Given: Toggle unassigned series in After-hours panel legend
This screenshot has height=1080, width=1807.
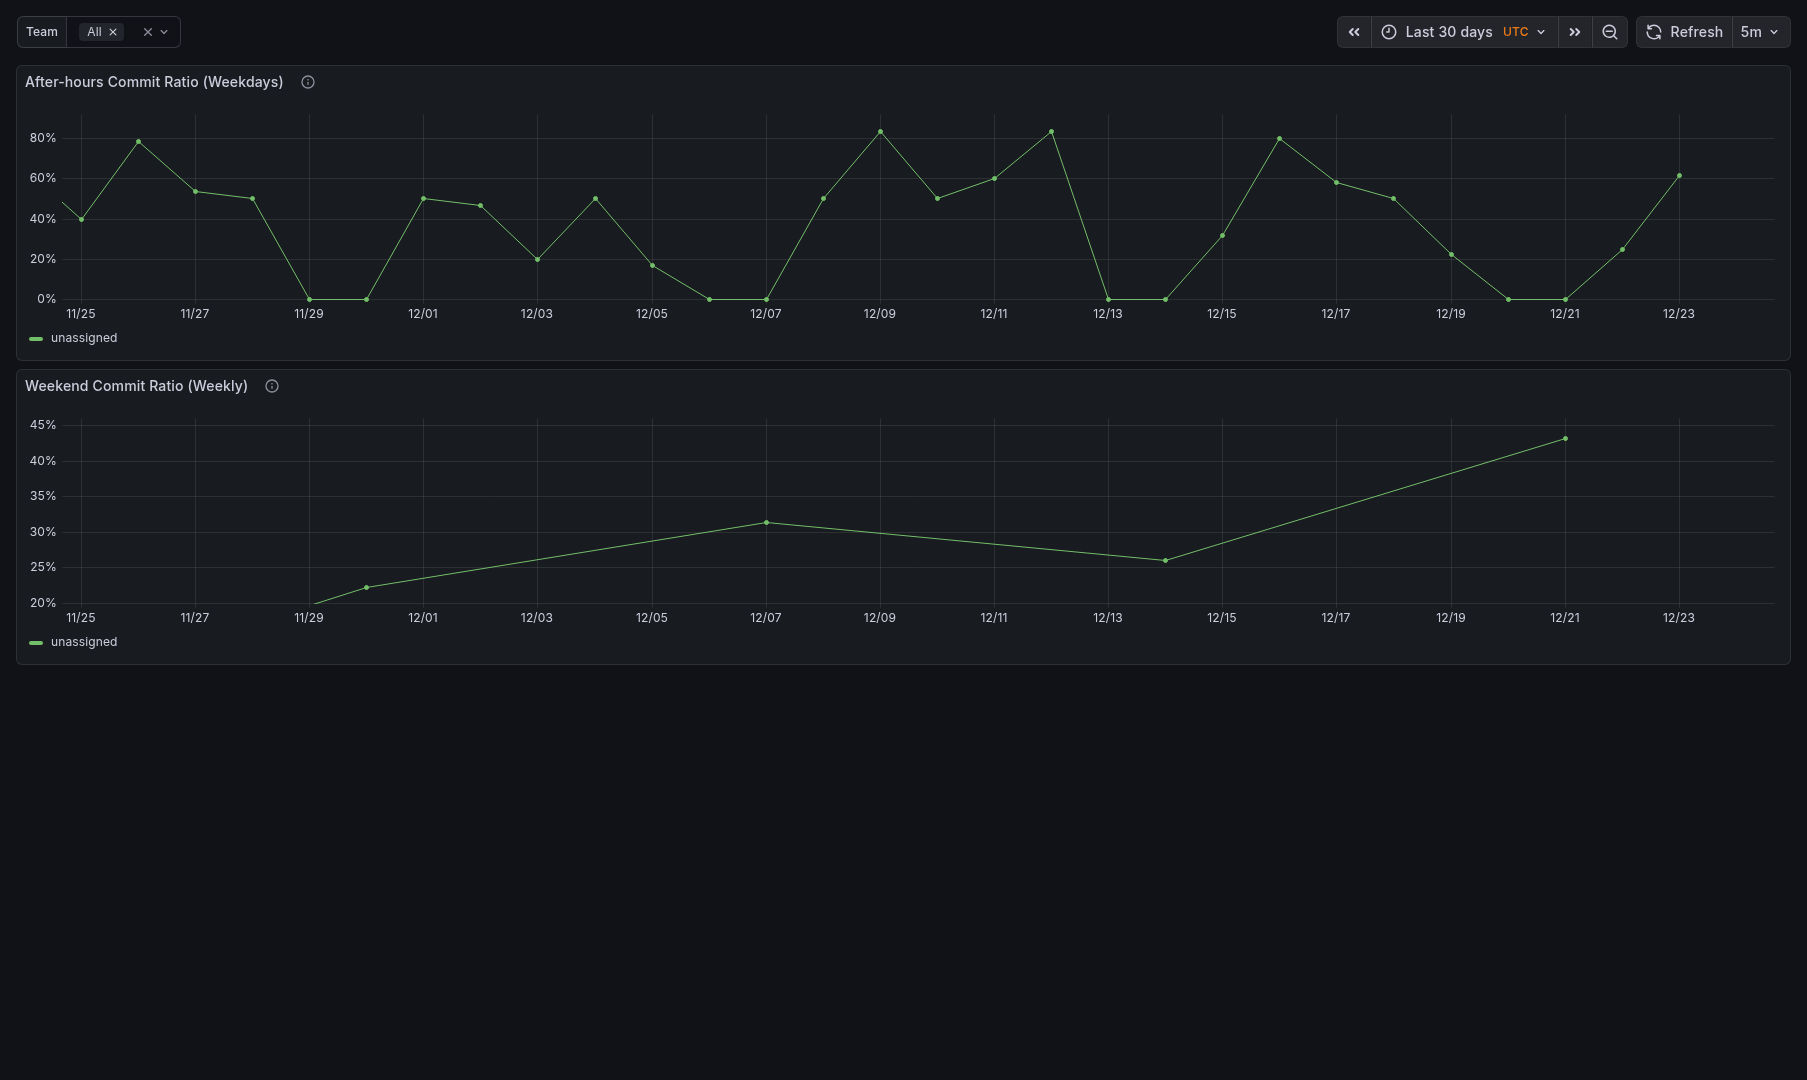Looking at the screenshot, I should tap(84, 338).
